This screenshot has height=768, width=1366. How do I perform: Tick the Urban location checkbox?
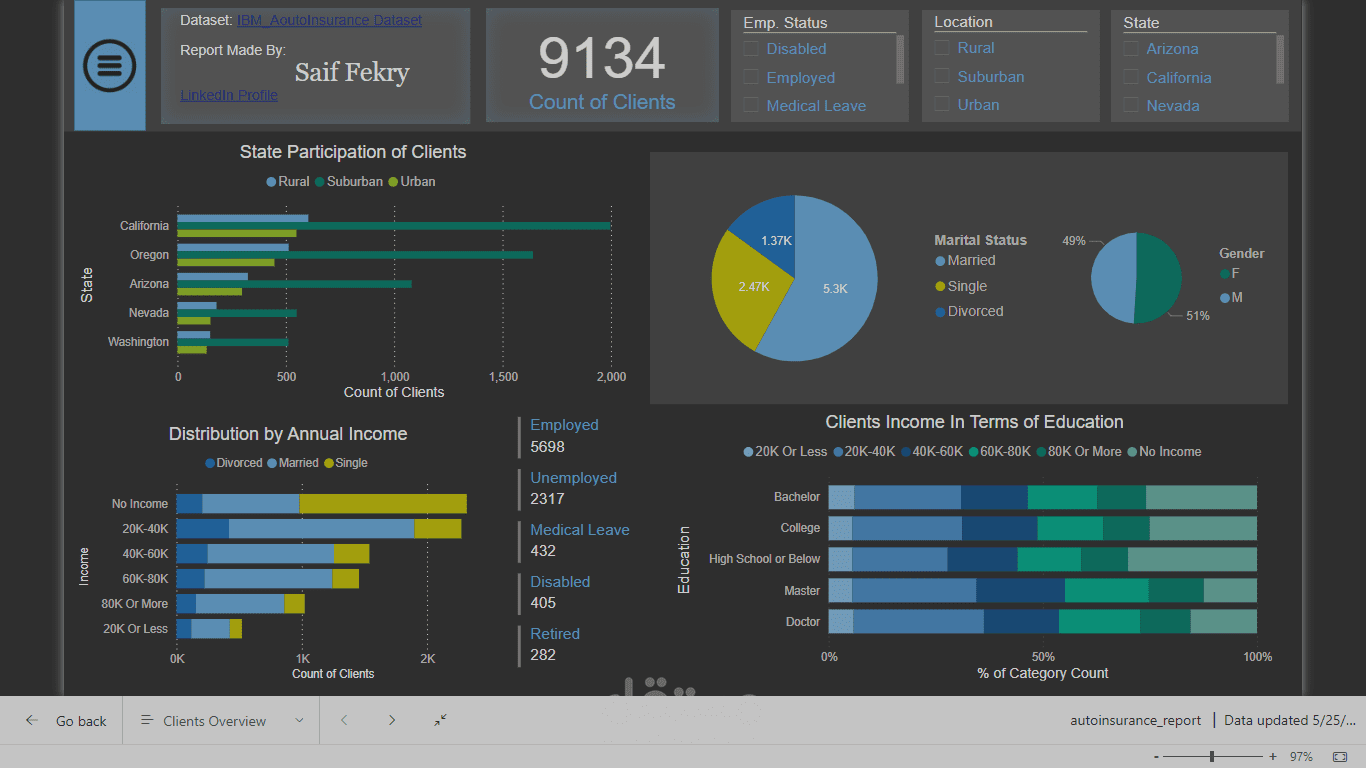[x=942, y=104]
